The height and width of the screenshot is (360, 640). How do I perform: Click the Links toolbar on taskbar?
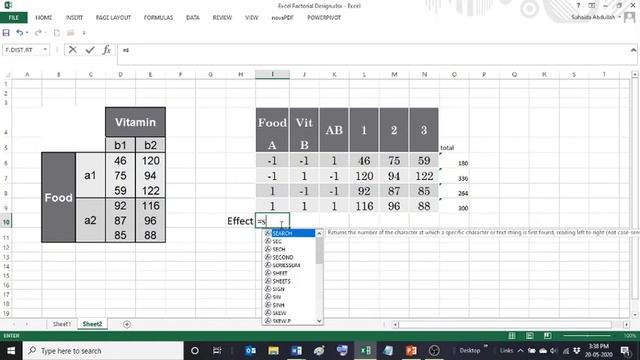point(506,351)
